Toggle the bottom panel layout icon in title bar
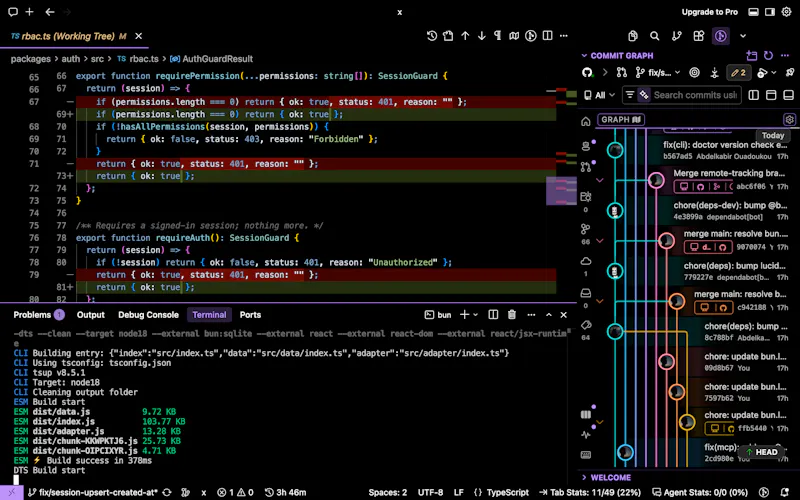800x500 pixels. [753, 12]
